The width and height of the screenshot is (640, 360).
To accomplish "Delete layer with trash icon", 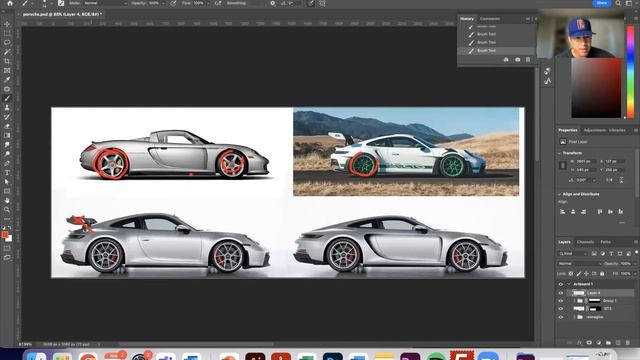I will (628, 343).
